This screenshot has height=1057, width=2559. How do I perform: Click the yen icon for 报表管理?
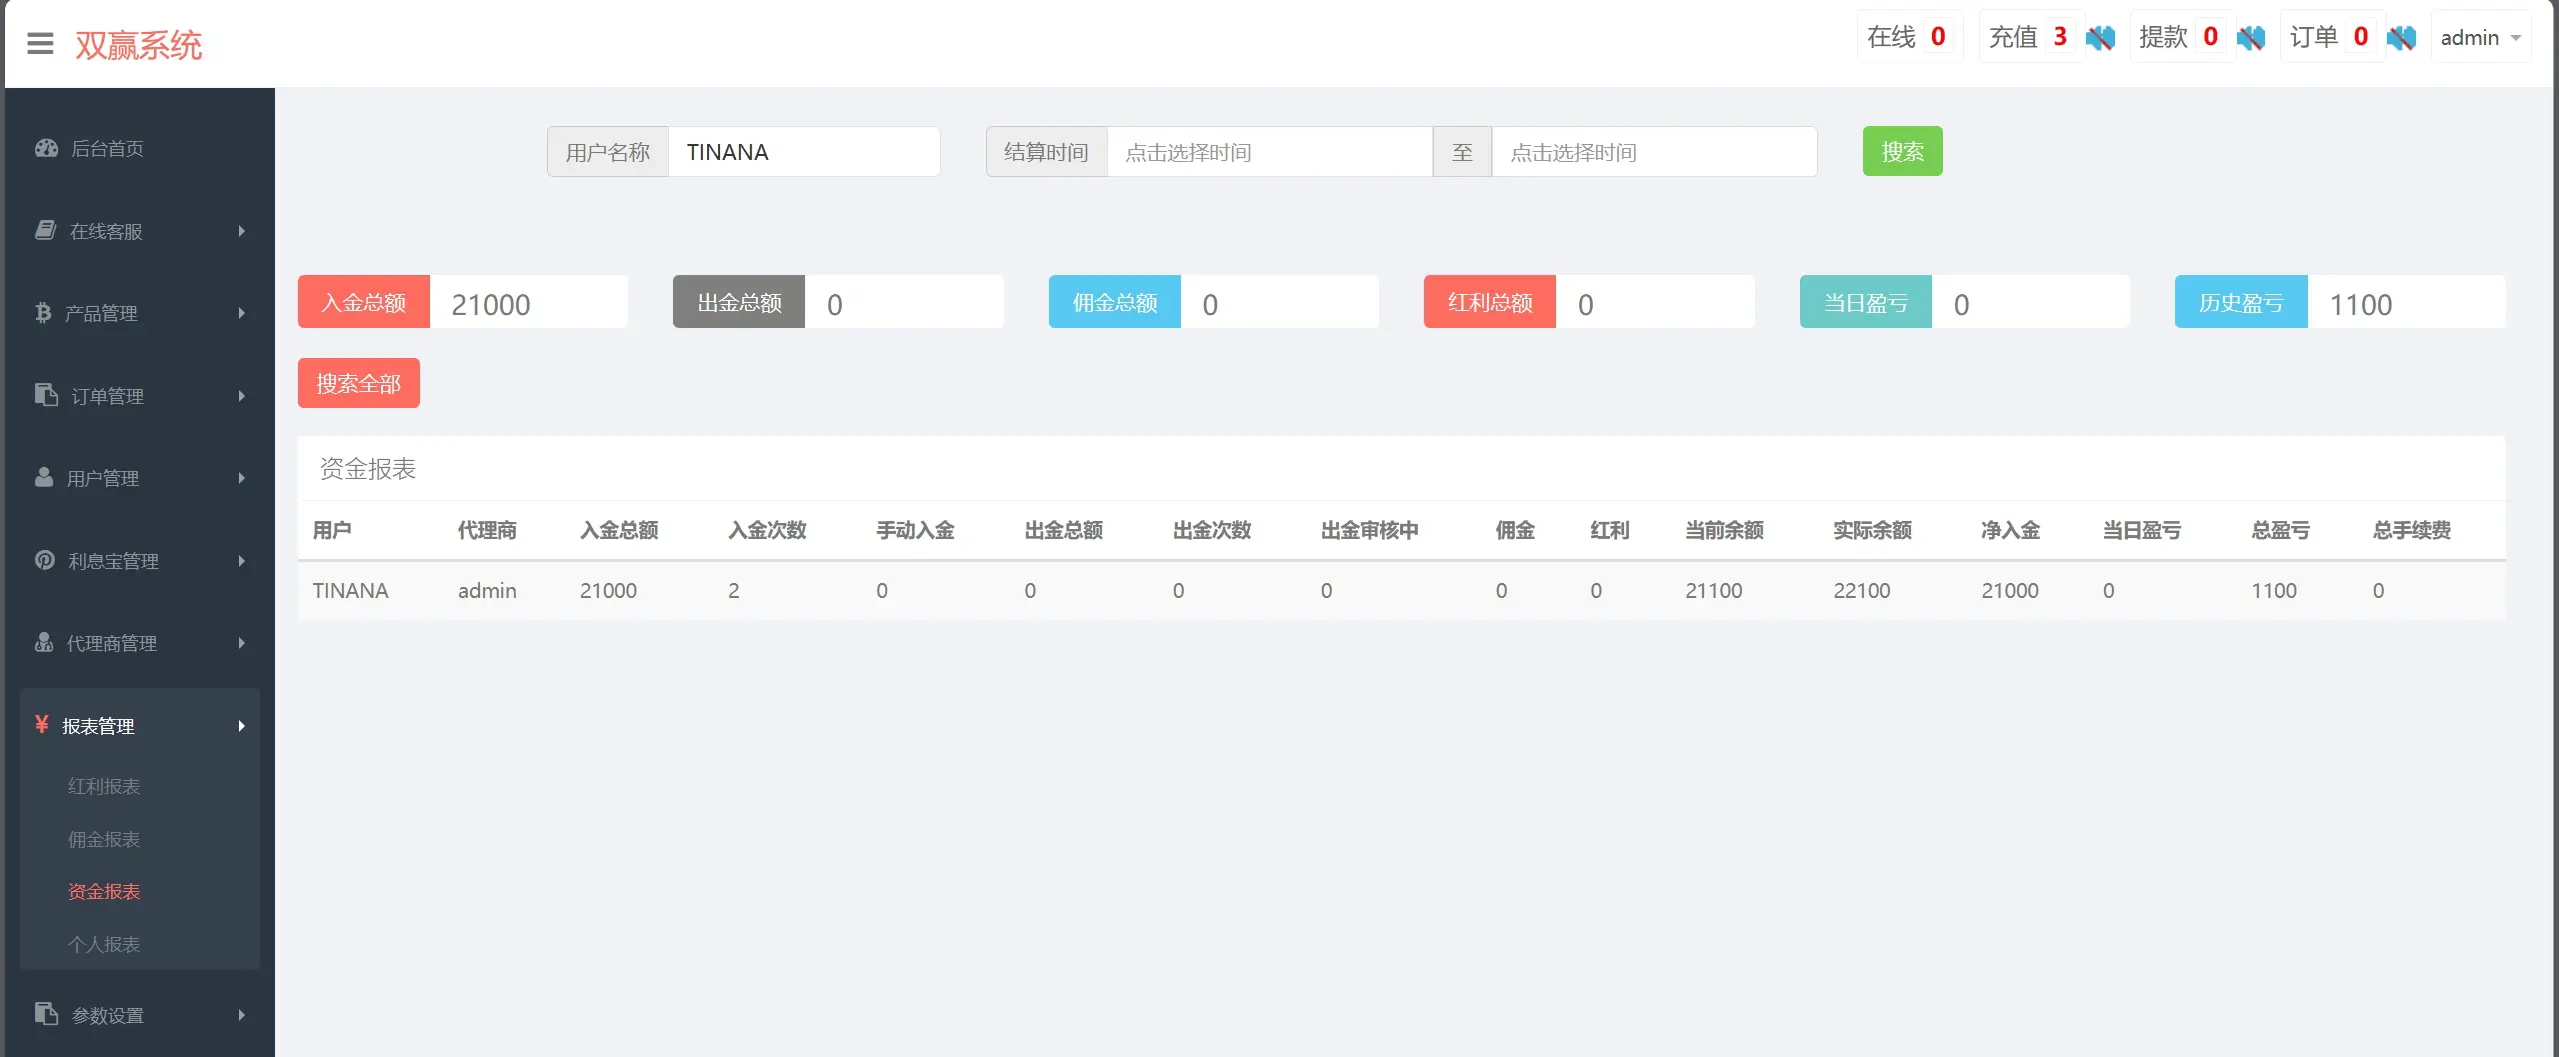click(x=42, y=724)
